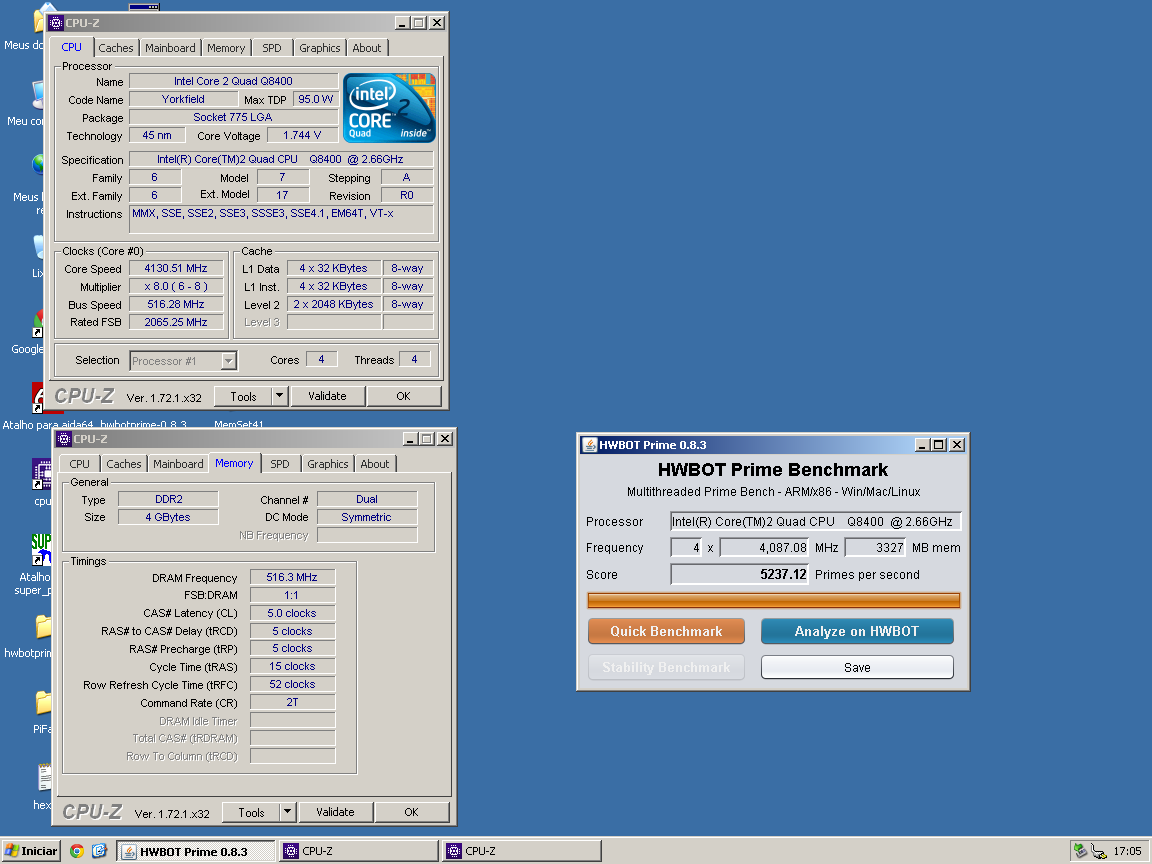Select Graphics tab in lower CPU-Z window

pyautogui.click(x=328, y=464)
